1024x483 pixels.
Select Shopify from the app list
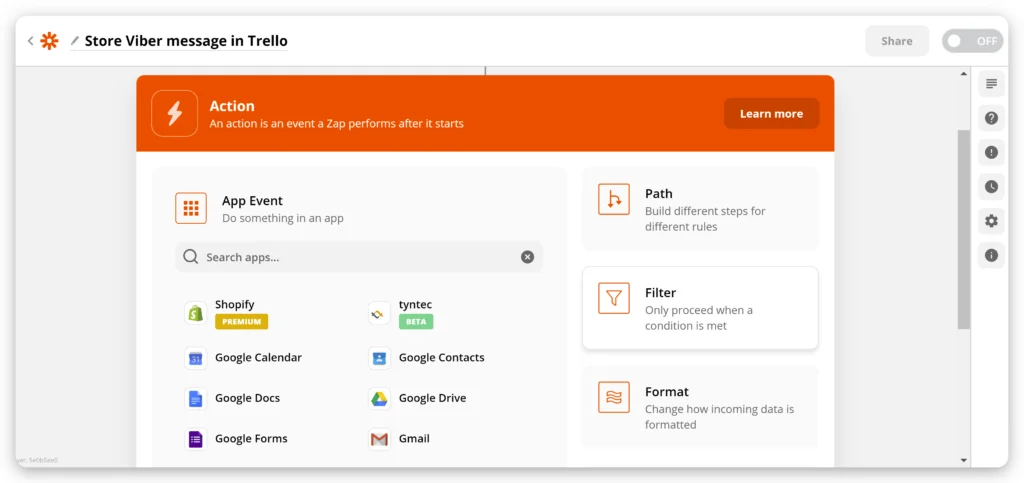[234, 305]
